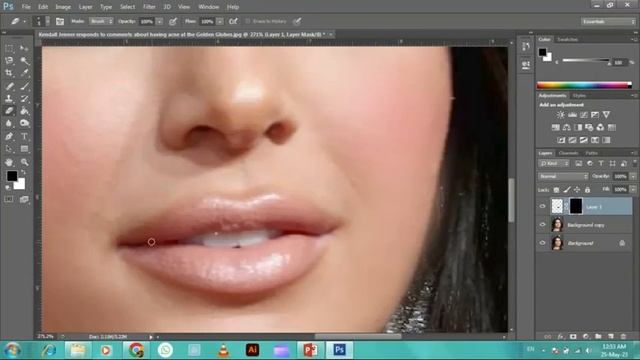Image resolution: width=640 pixels, height=360 pixels.
Task: Hide the Background copy layer
Action: [542, 224]
